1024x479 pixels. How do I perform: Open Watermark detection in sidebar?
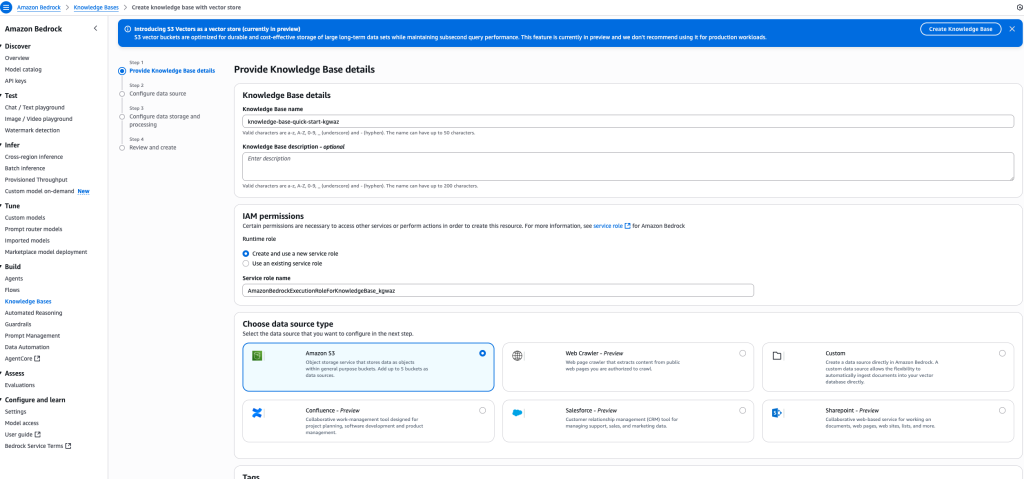[32, 130]
